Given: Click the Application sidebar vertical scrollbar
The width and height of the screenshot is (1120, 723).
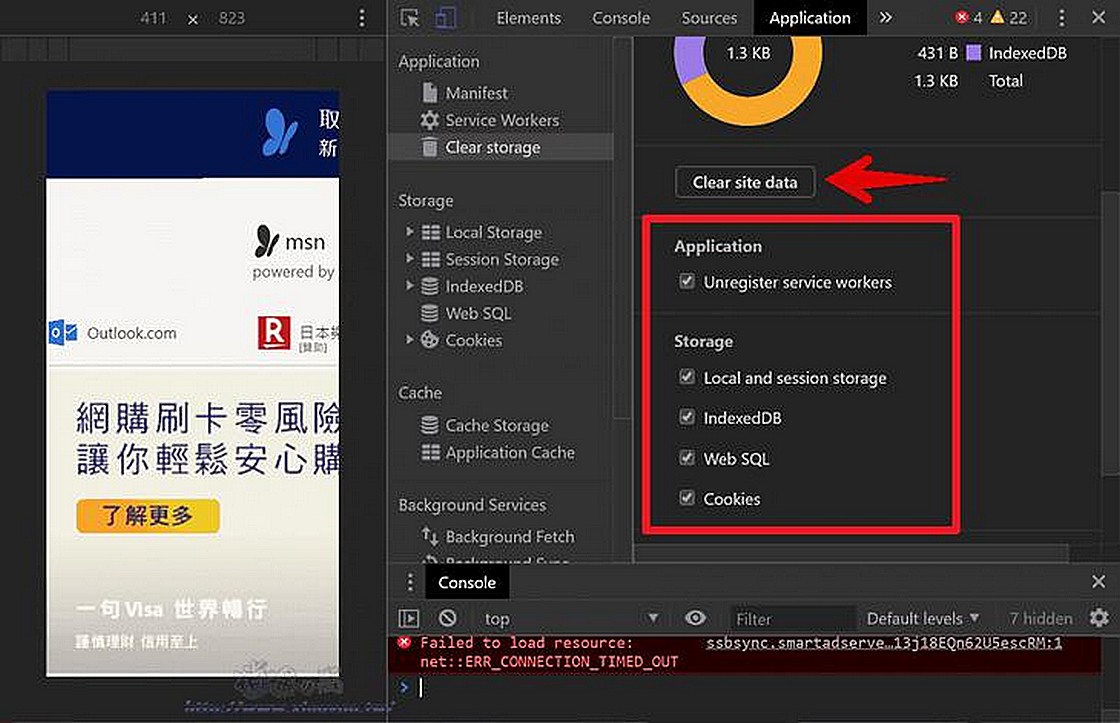Looking at the screenshot, I should (622, 229).
